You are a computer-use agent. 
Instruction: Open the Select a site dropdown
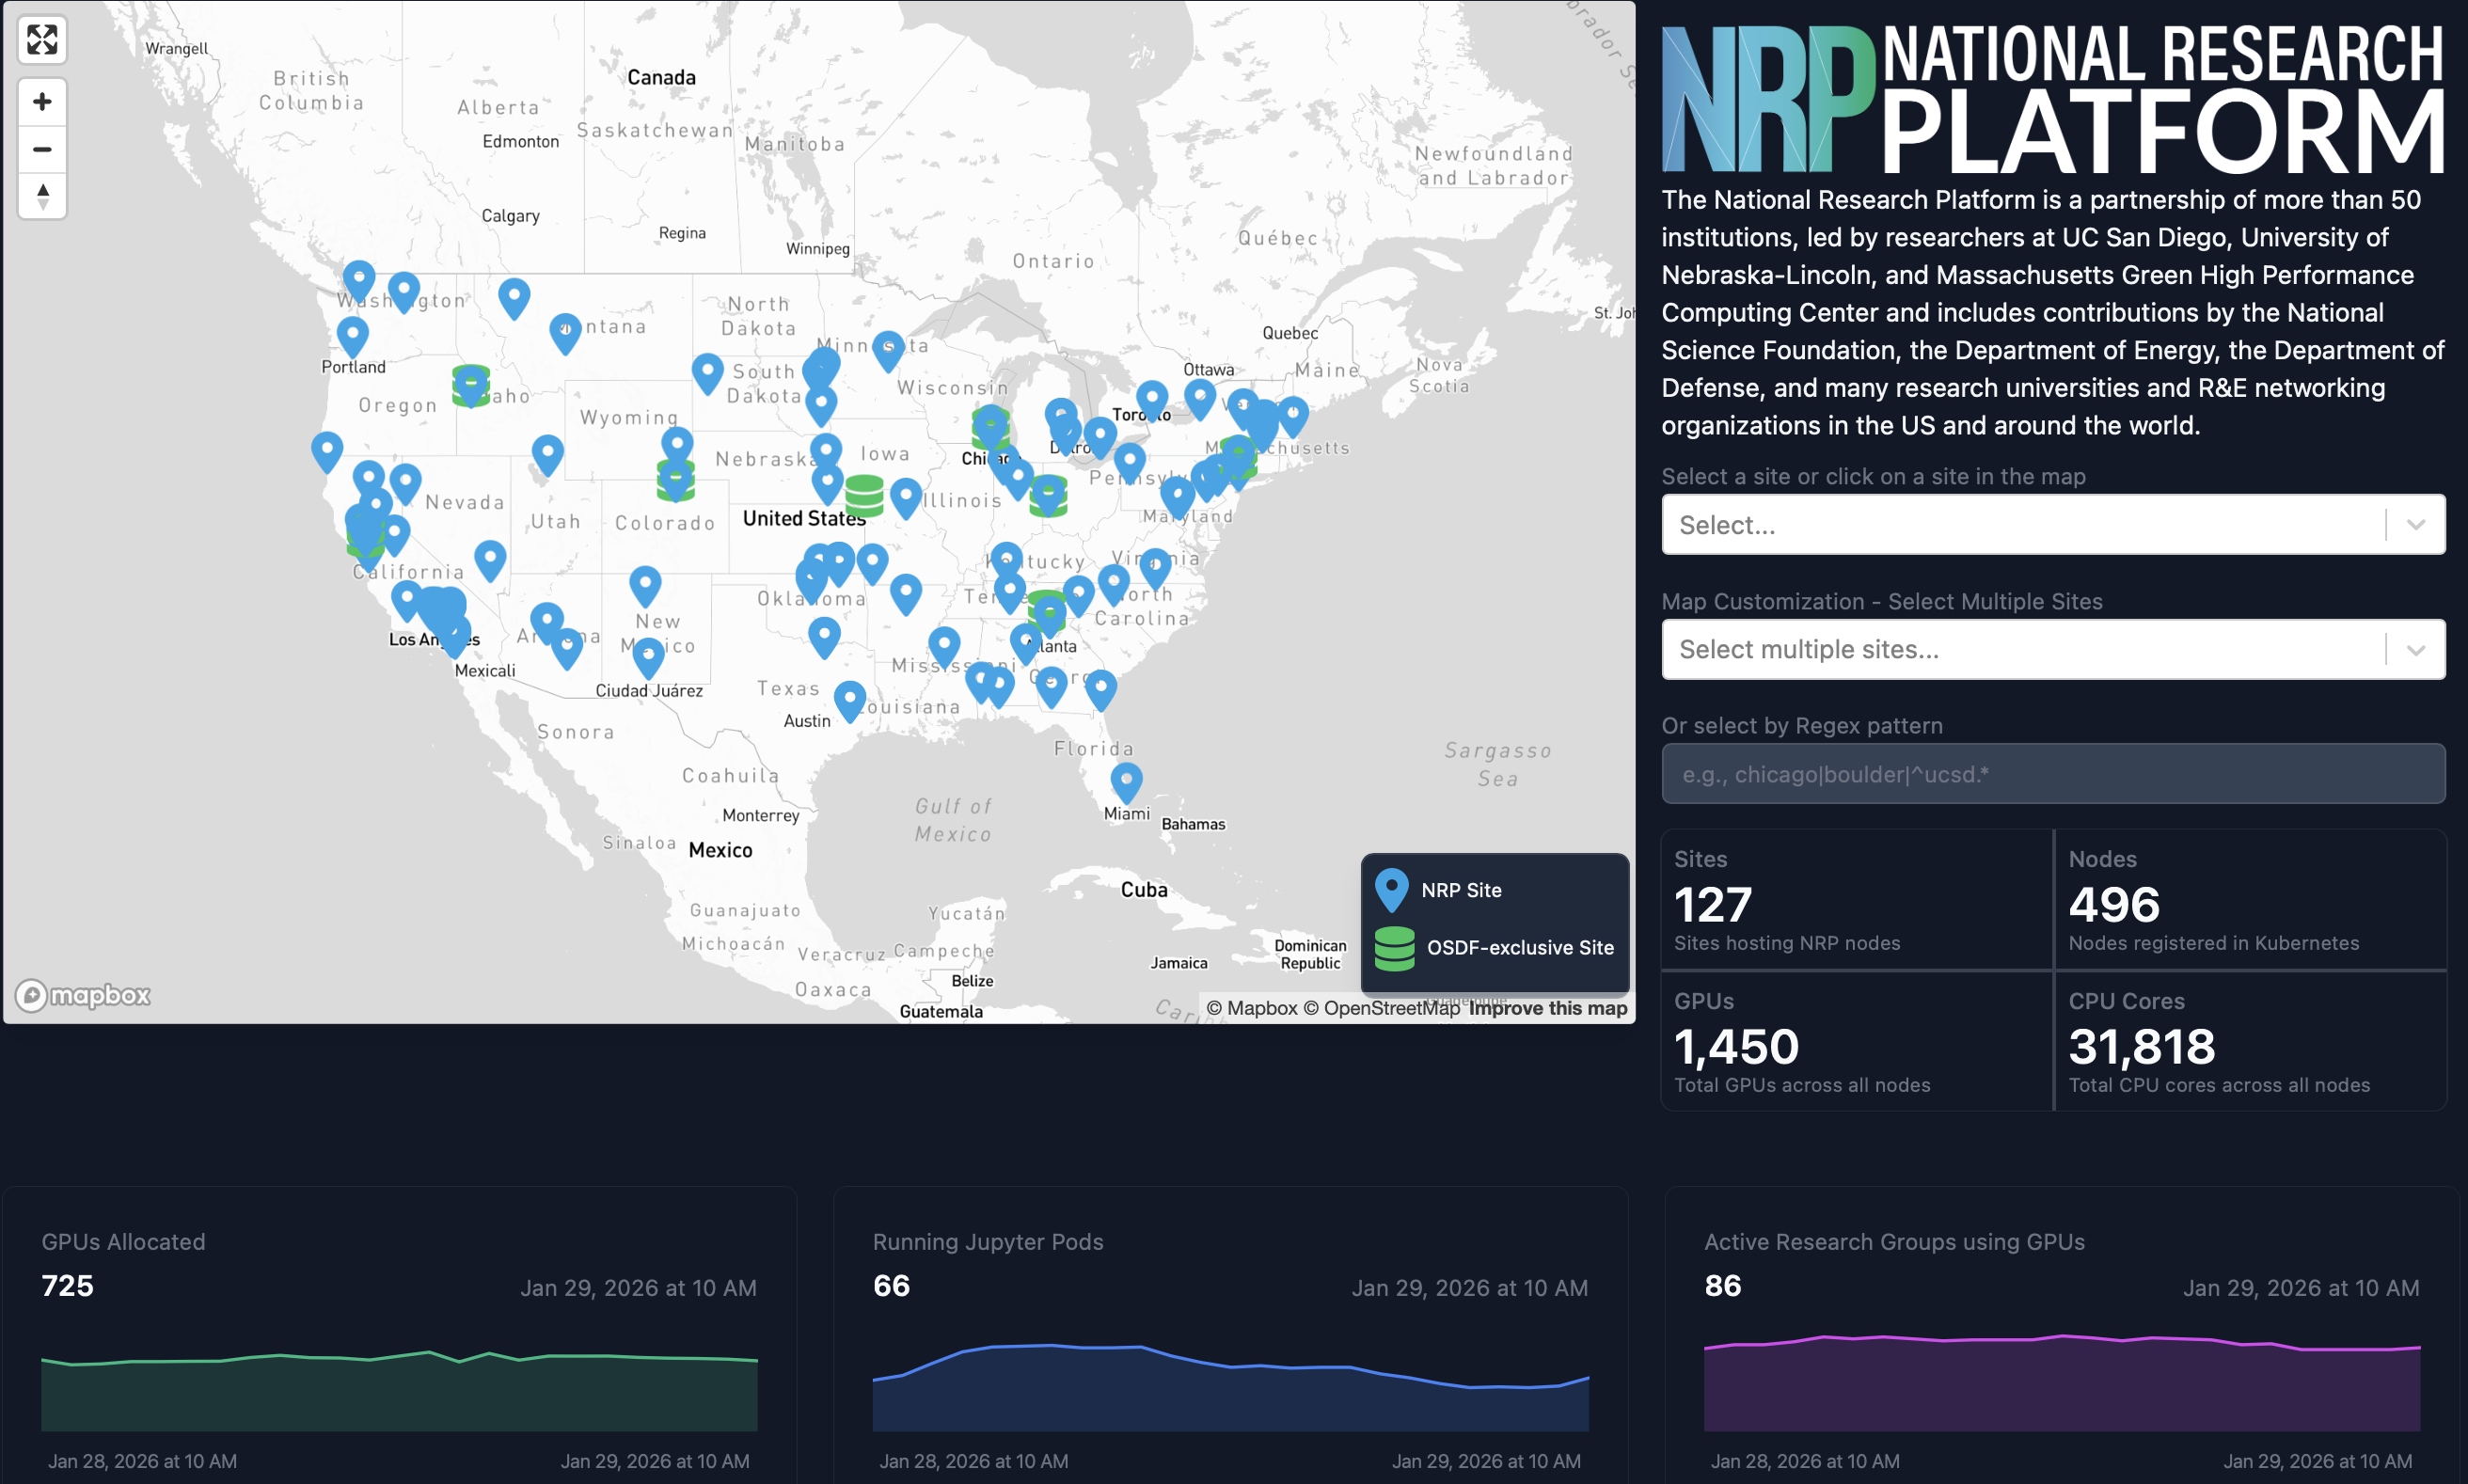pos(2052,524)
